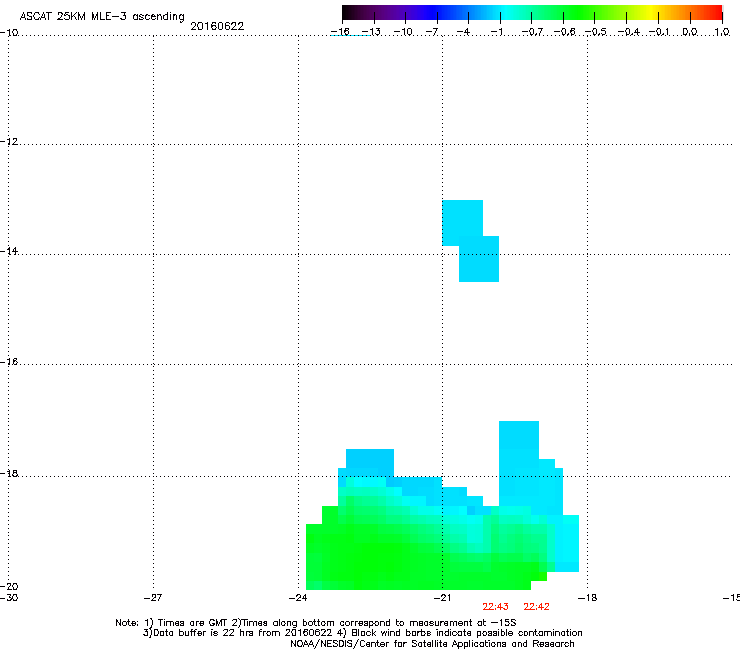The width and height of the screenshot is (740, 650).
Task: Click the note line starting 'Note: 1) Times are GMT'
Action: click(316, 623)
